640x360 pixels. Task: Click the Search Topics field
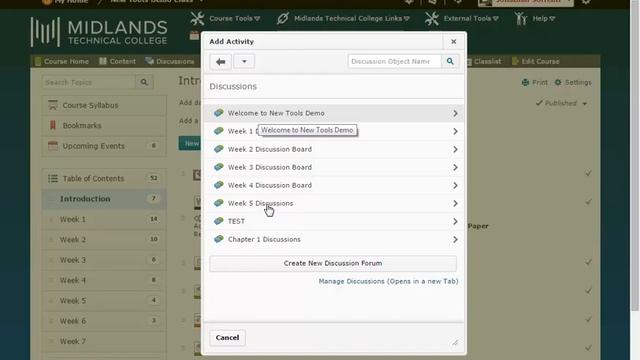(89, 82)
